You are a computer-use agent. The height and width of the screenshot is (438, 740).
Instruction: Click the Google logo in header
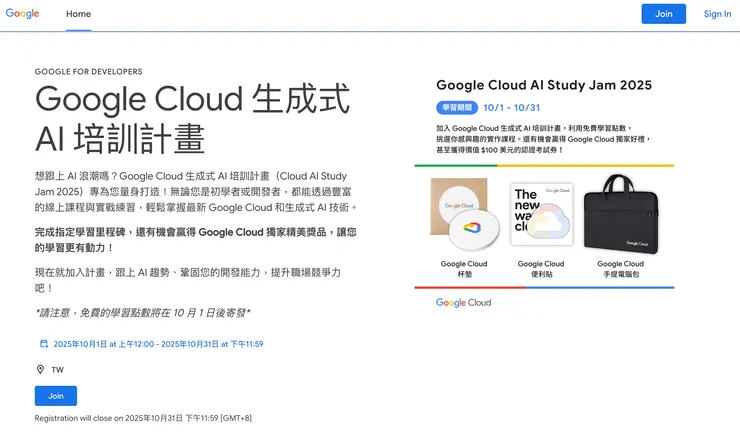pos(22,14)
